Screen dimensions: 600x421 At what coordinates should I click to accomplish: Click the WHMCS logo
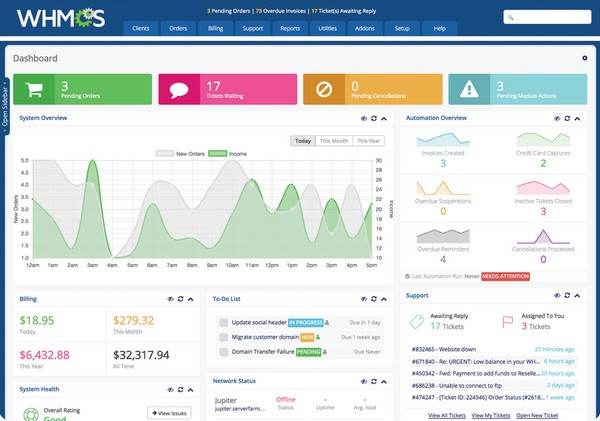pos(50,20)
